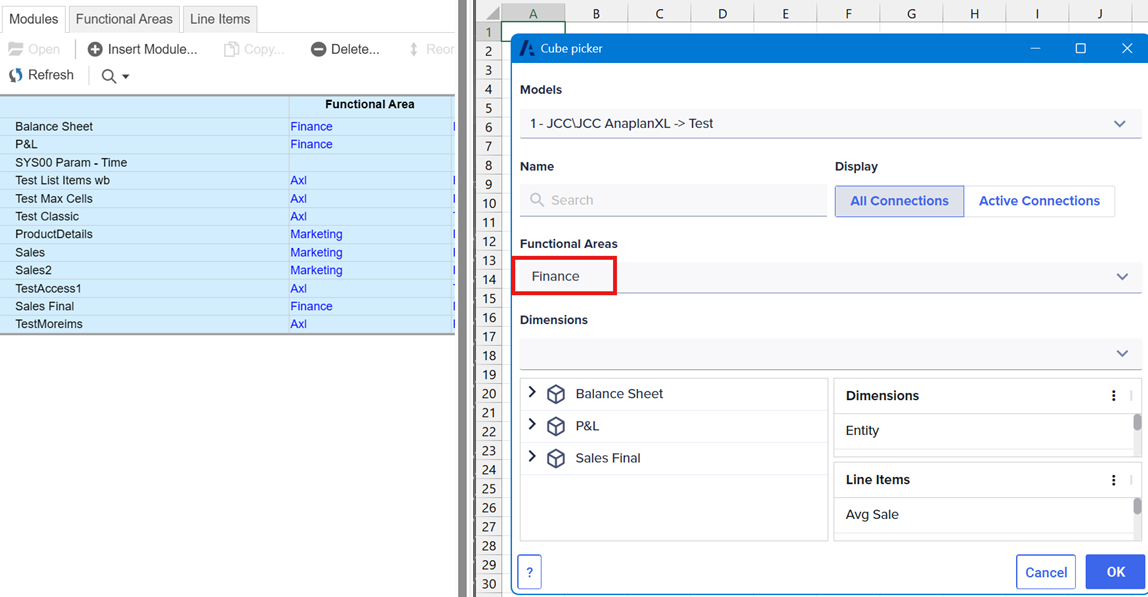
Task: Select Sales Final in the cube tree
Action: [x=608, y=459]
